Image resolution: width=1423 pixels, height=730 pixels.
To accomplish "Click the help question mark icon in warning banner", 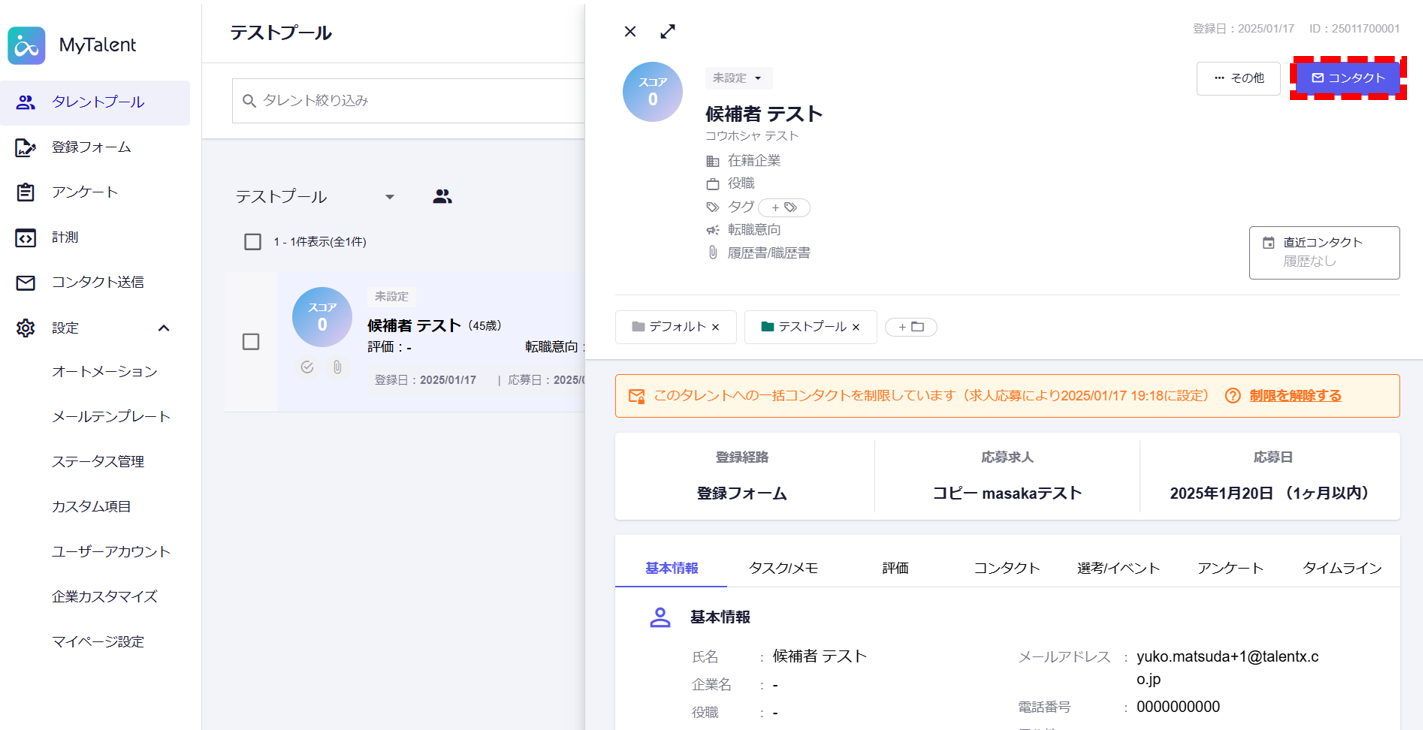I will point(1233,396).
